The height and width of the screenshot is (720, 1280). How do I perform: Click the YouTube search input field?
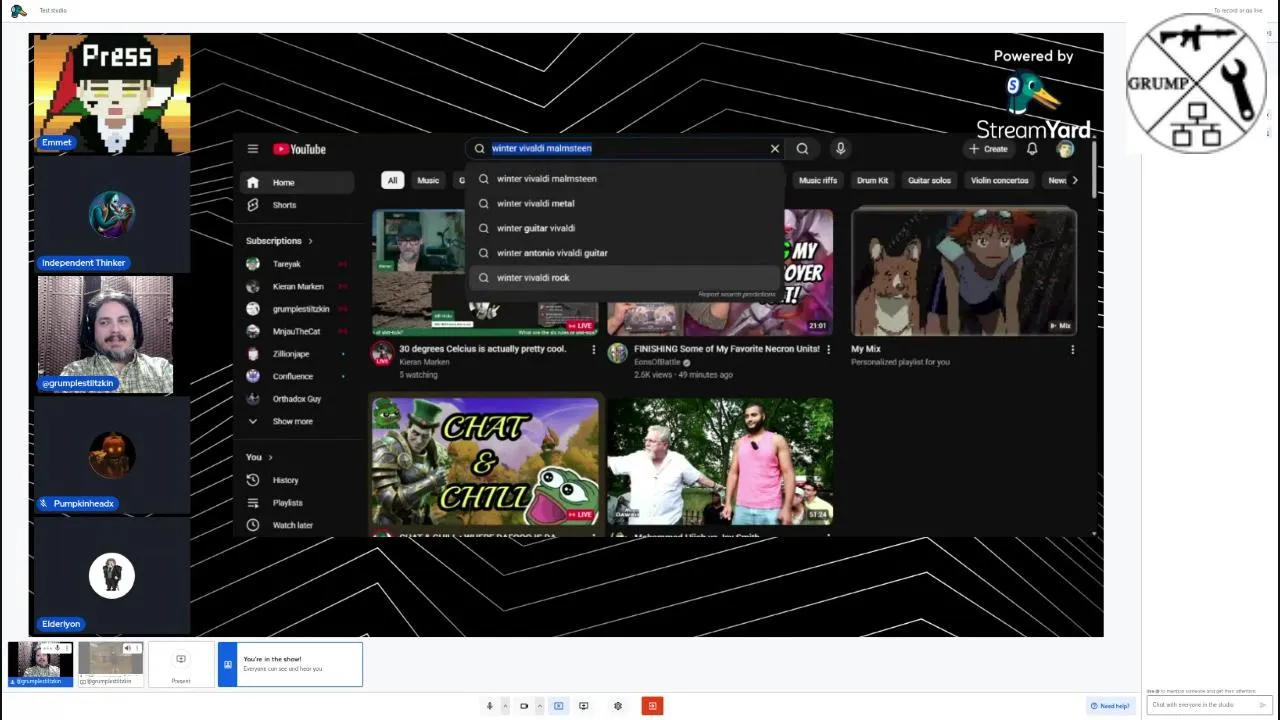click(x=625, y=148)
